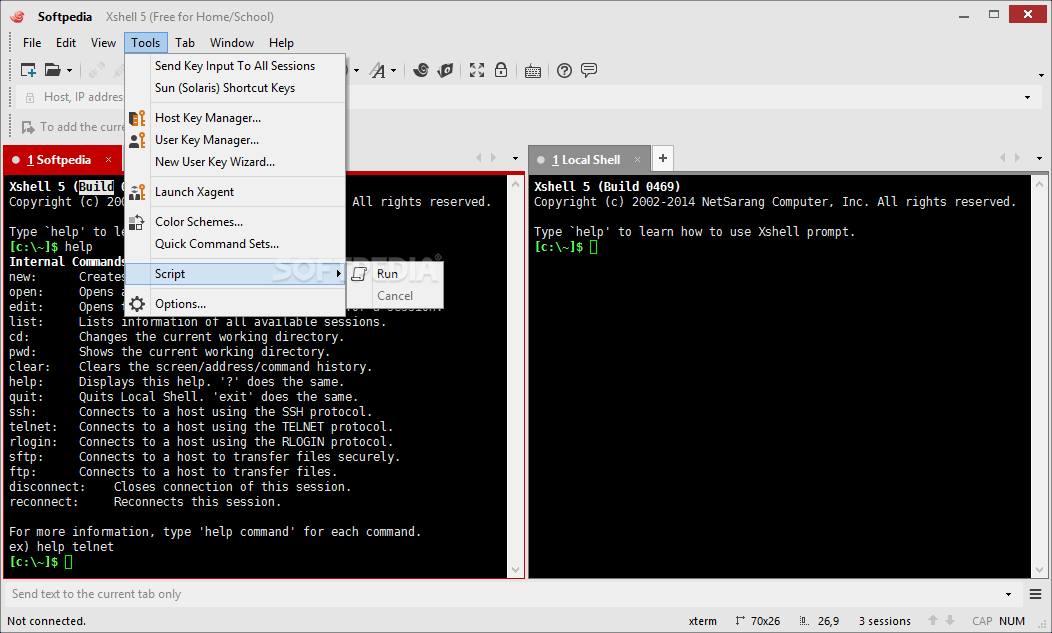Click the Help question mark icon
Screen dimensions: 1052x633
564,70
